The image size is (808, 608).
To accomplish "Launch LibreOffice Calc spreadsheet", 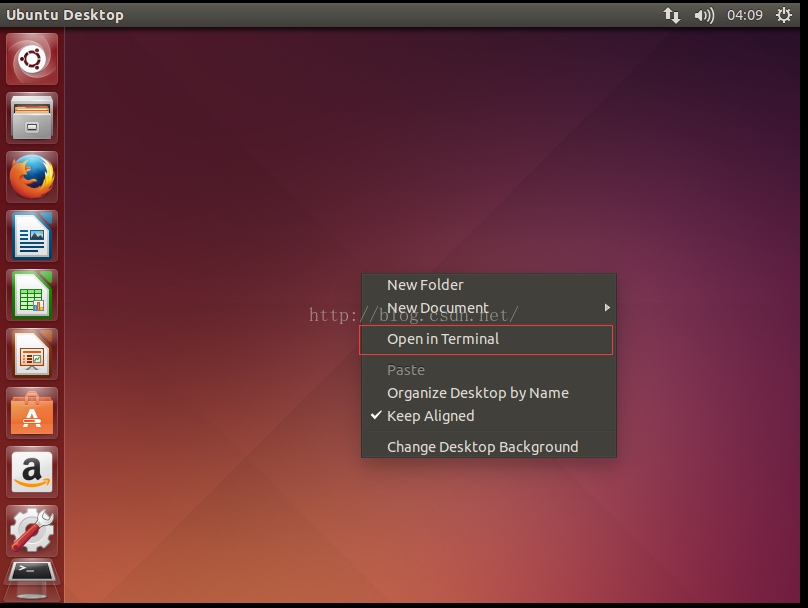I will click(x=32, y=295).
